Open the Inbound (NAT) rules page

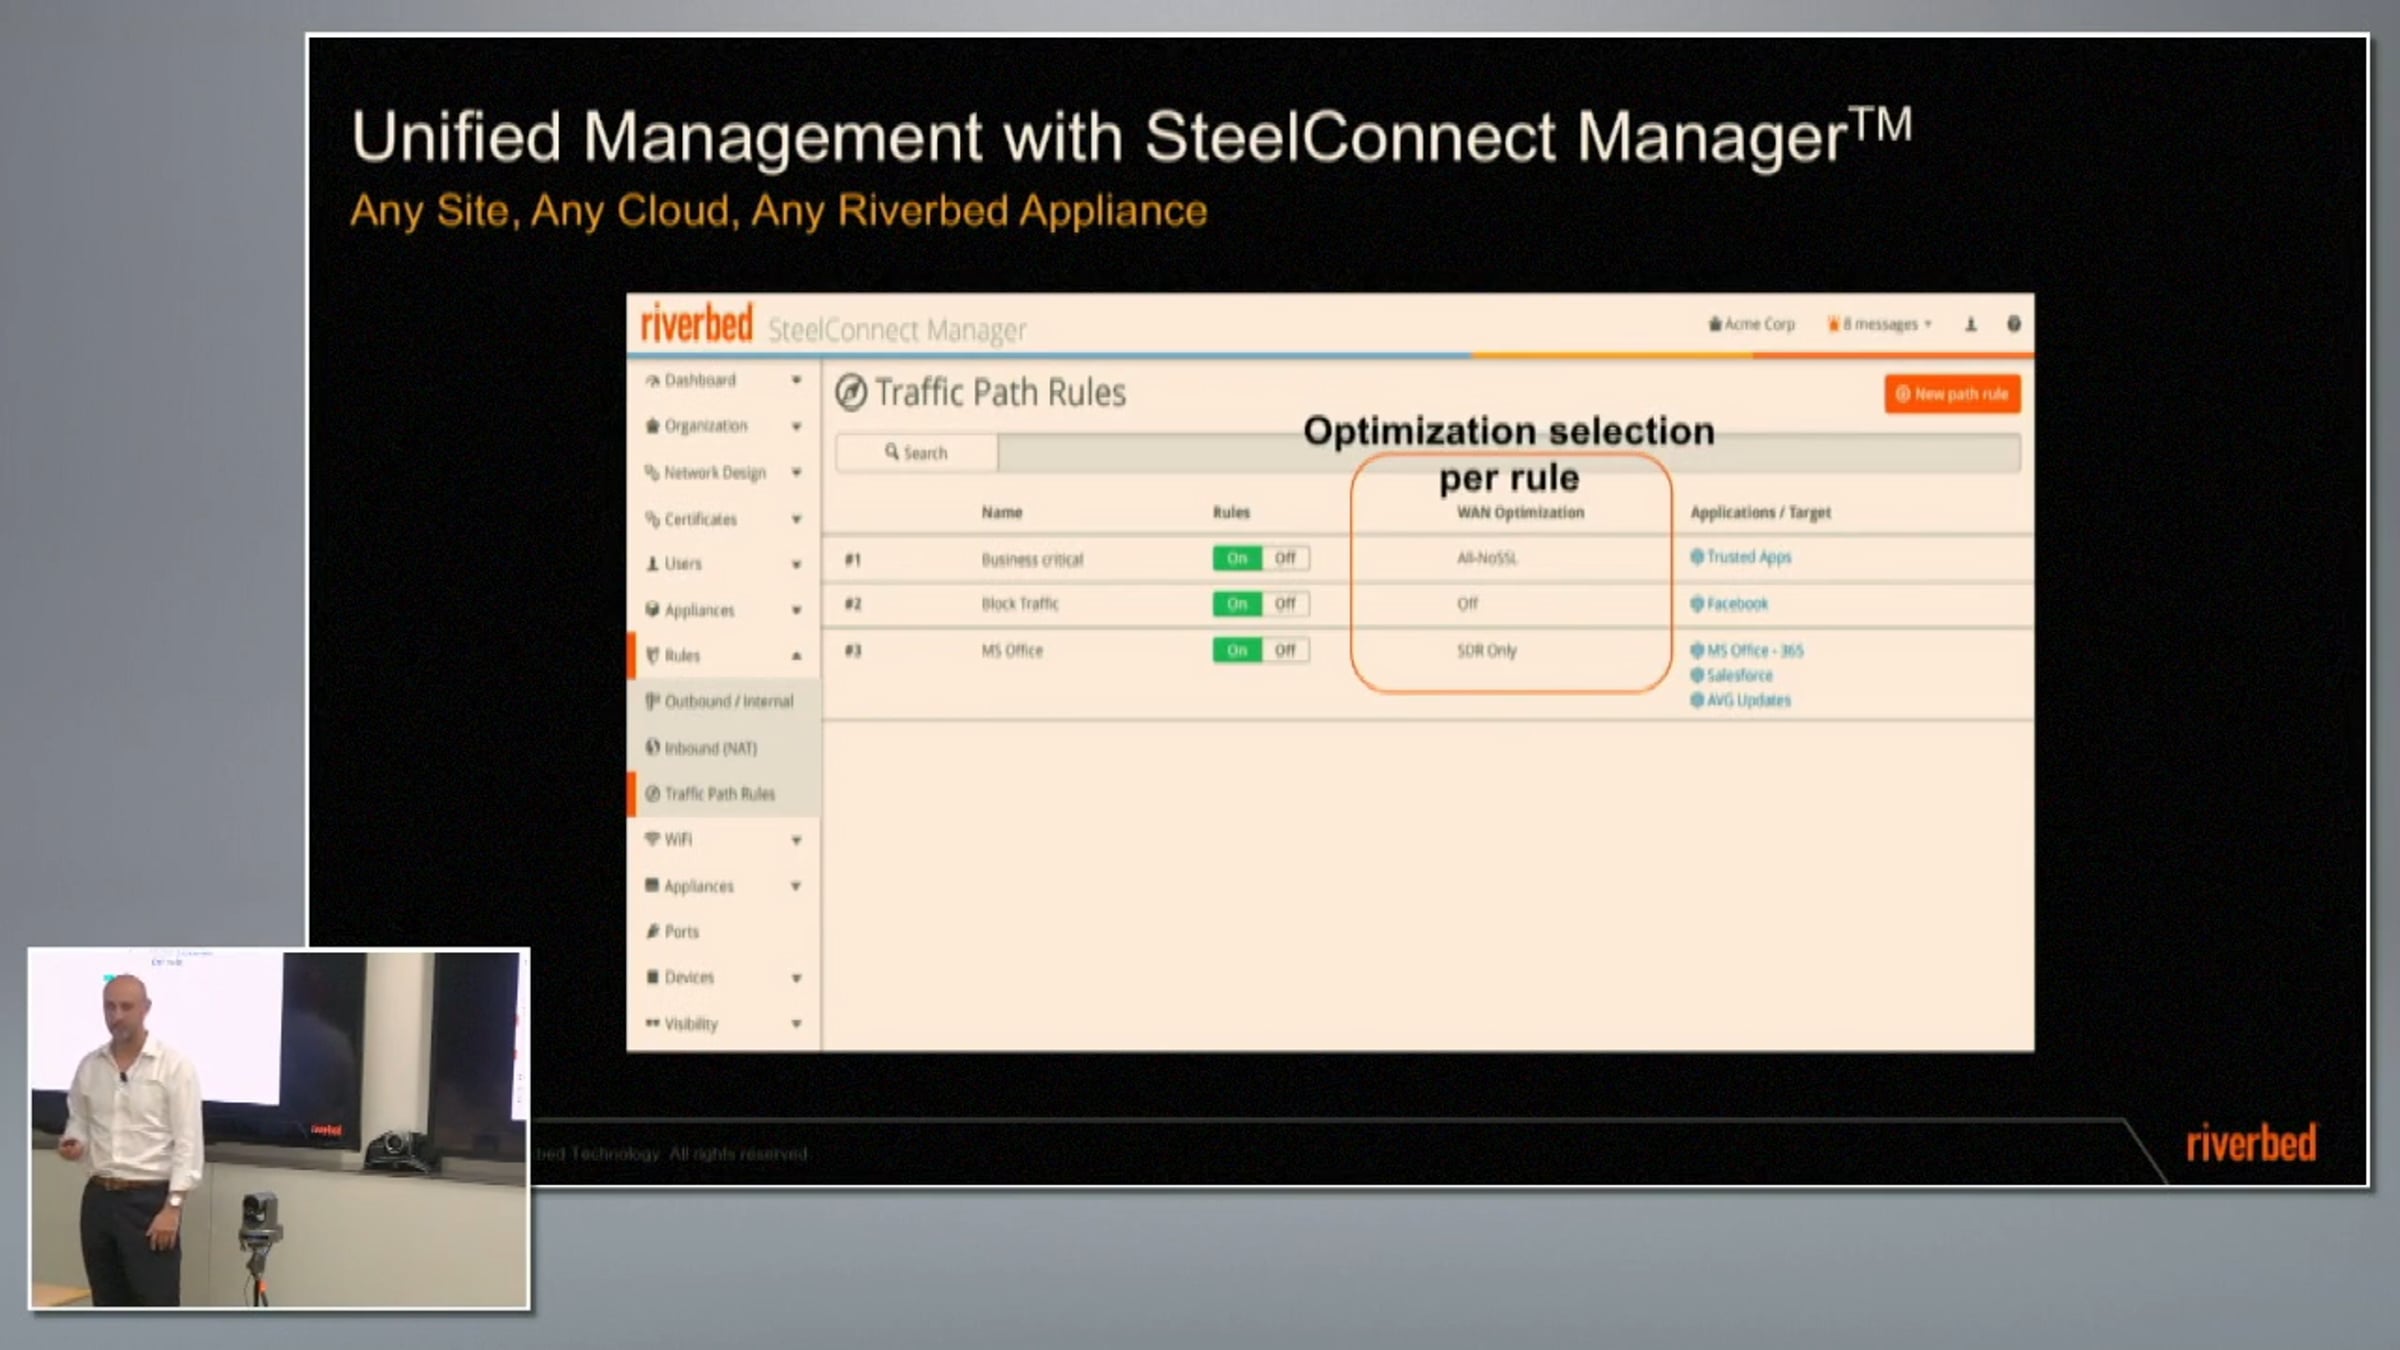coord(724,748)
